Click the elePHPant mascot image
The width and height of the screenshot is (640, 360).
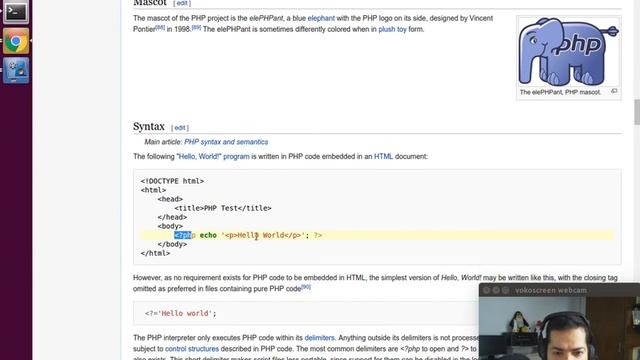coord(569,51)
